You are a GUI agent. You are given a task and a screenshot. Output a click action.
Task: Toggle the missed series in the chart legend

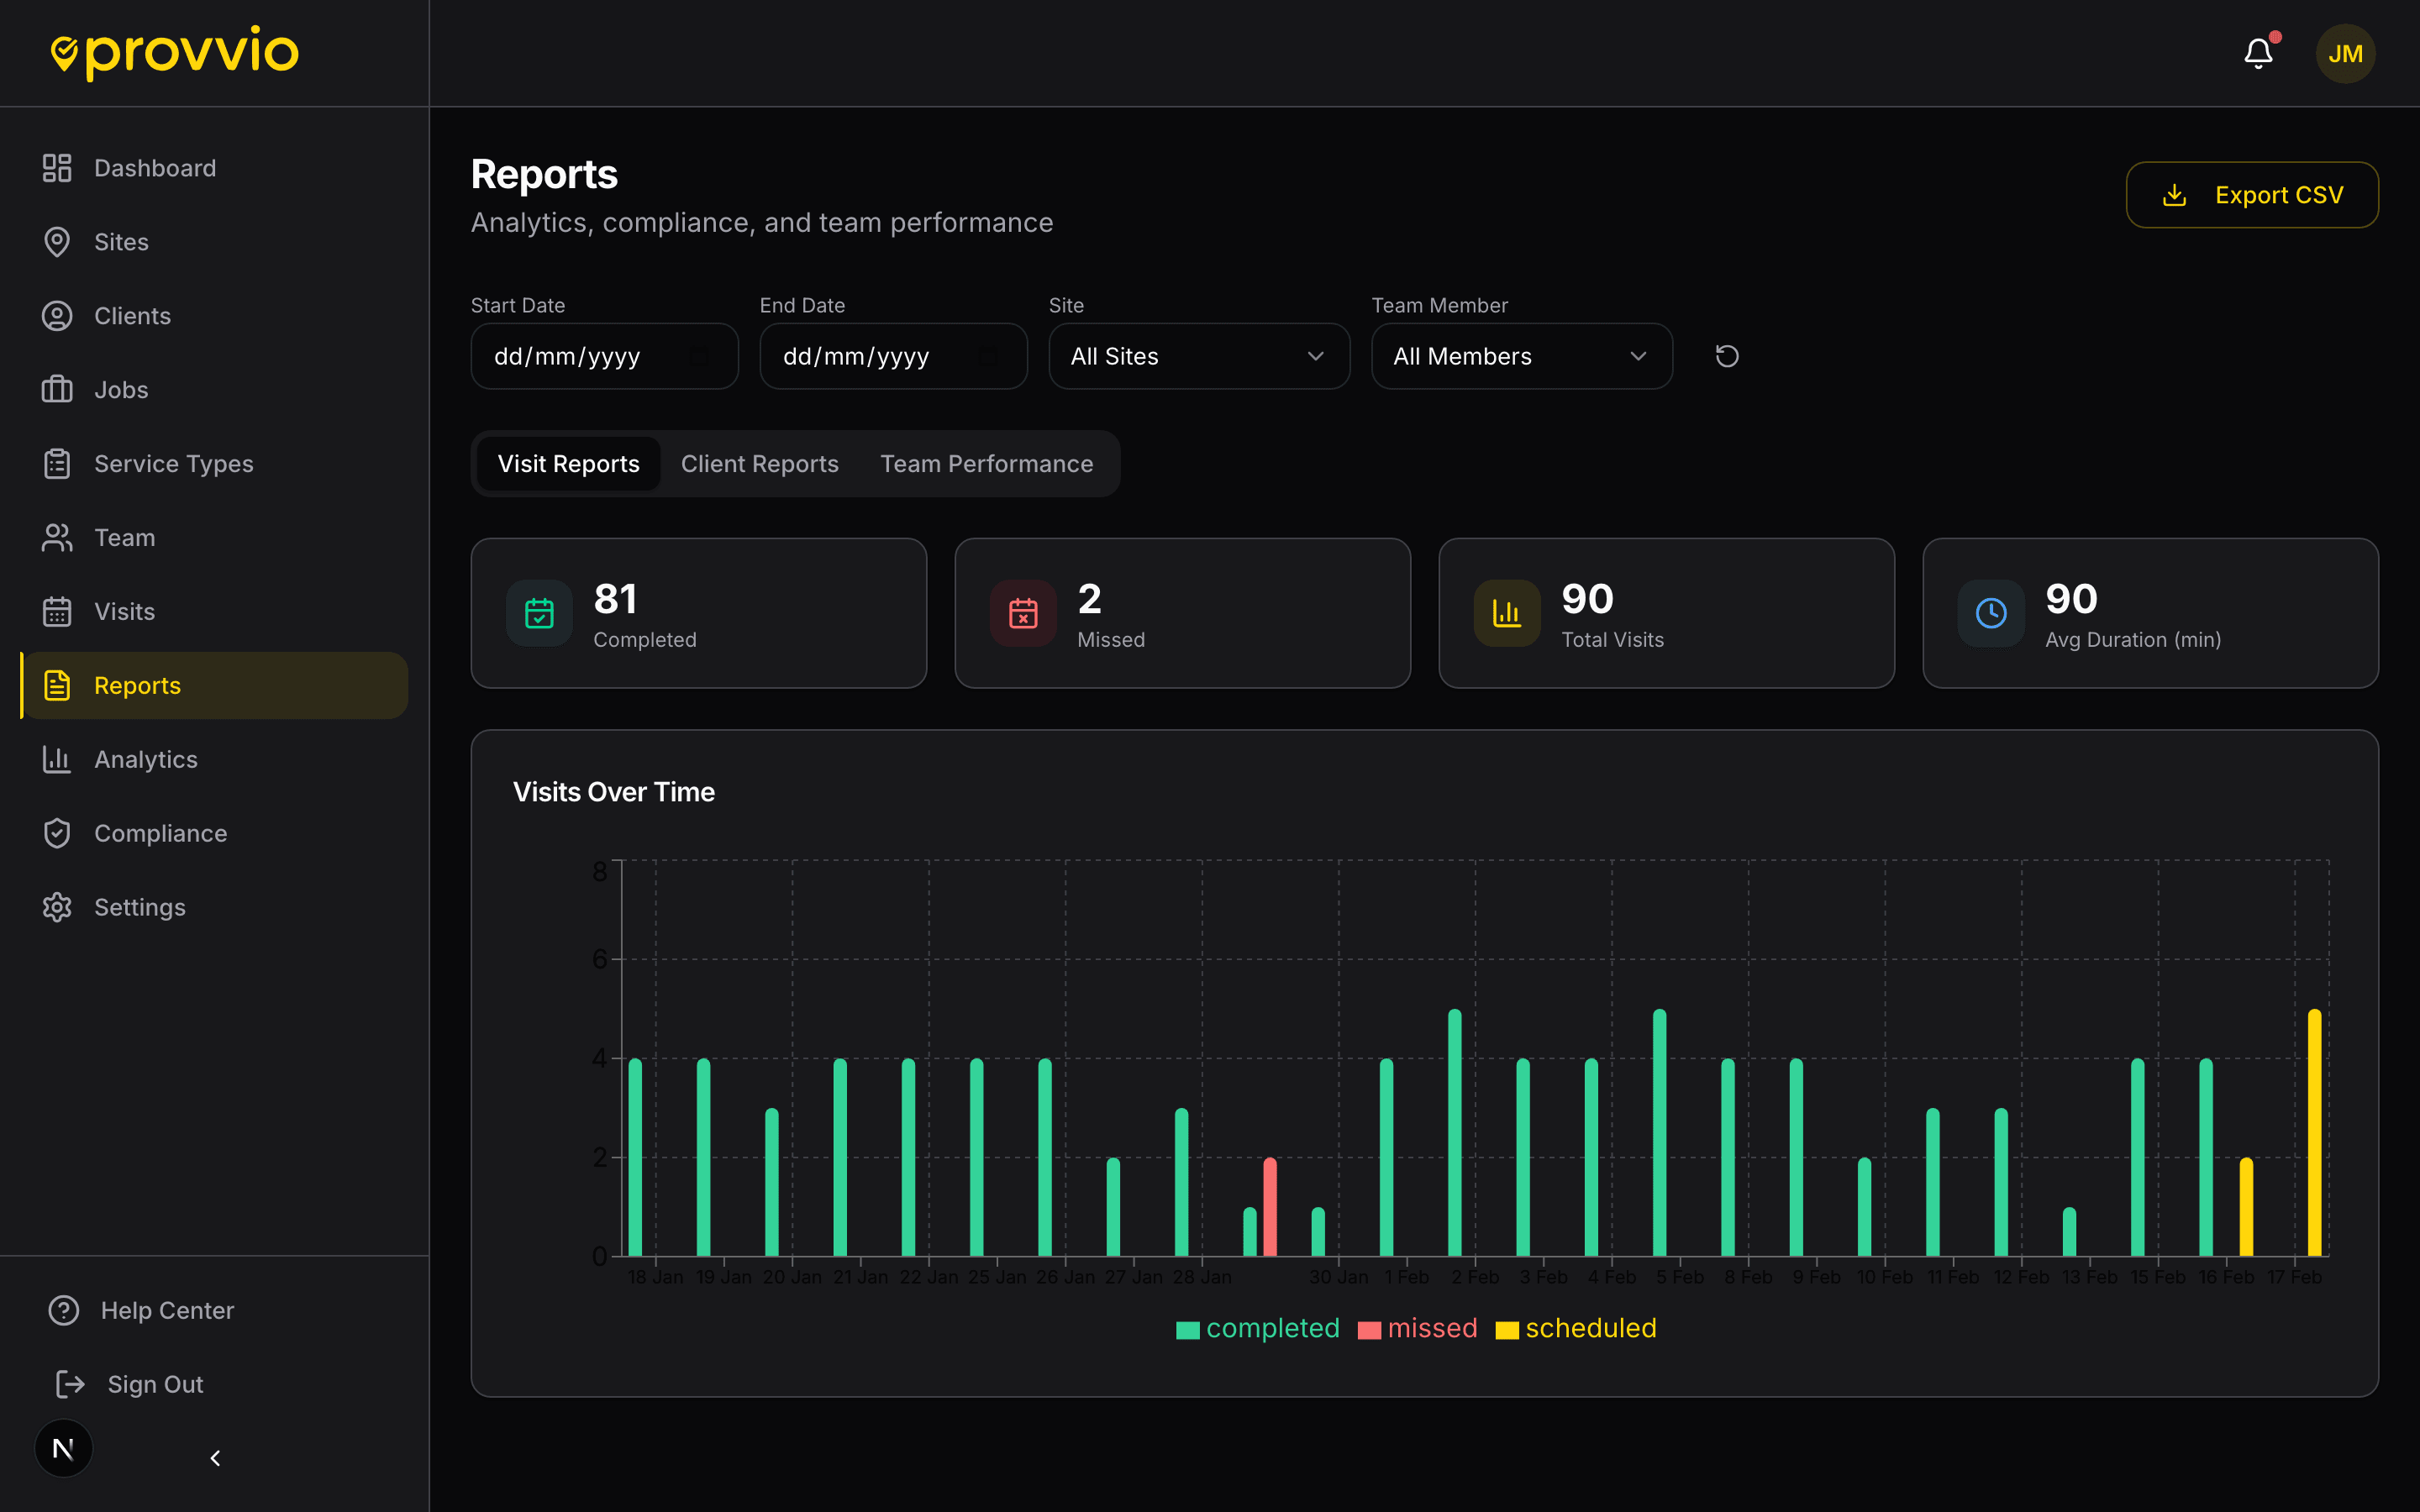(x=1416, y=1328)
